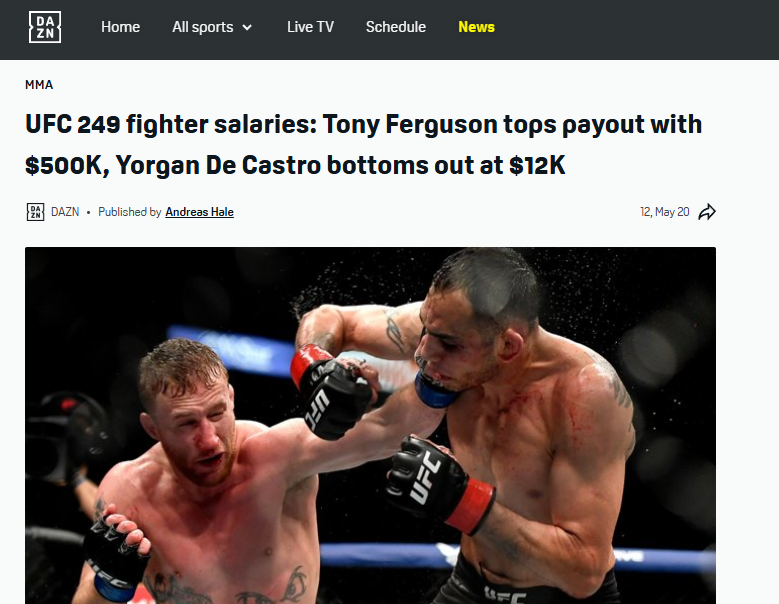Click the MMA category label
The width and height of the screenshot is (779, 604).
(x=39, y=85)
